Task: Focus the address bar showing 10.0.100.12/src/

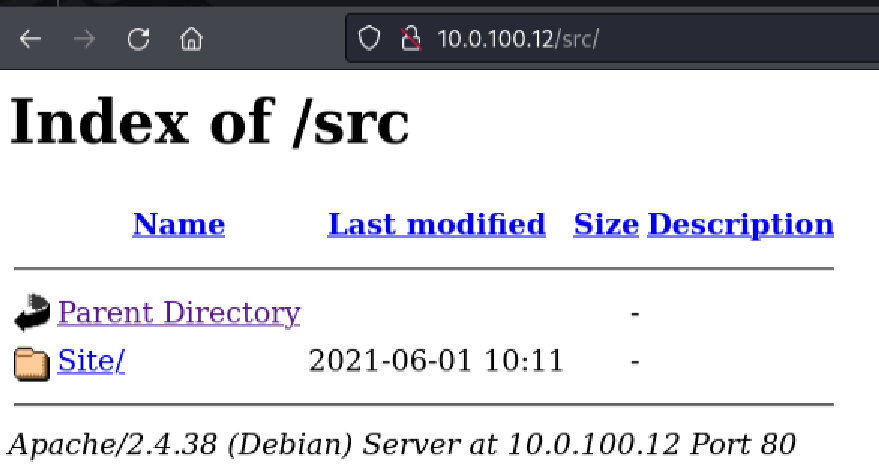Action: [600, 40]
